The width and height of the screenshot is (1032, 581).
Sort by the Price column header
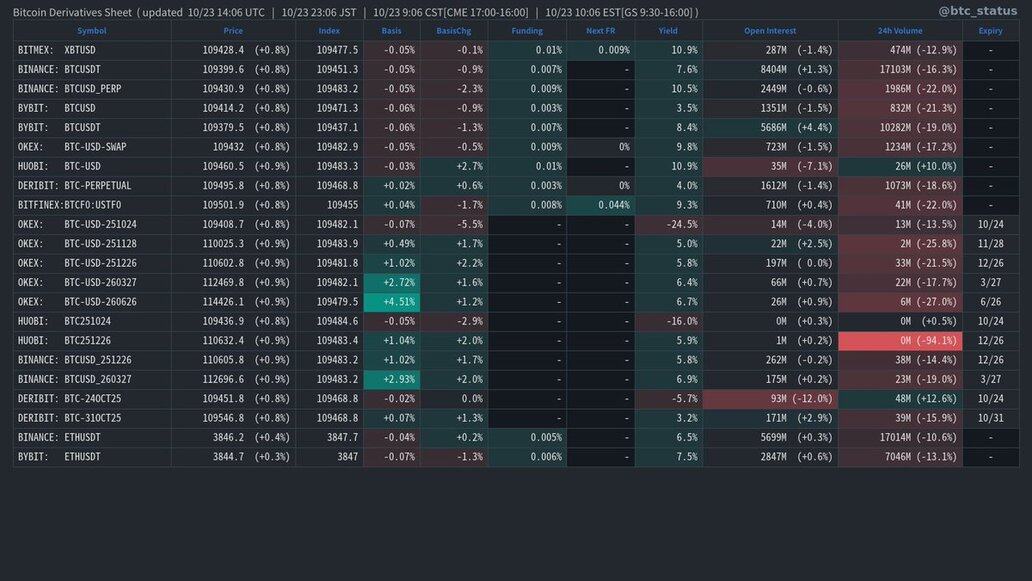tap(233, 31)
